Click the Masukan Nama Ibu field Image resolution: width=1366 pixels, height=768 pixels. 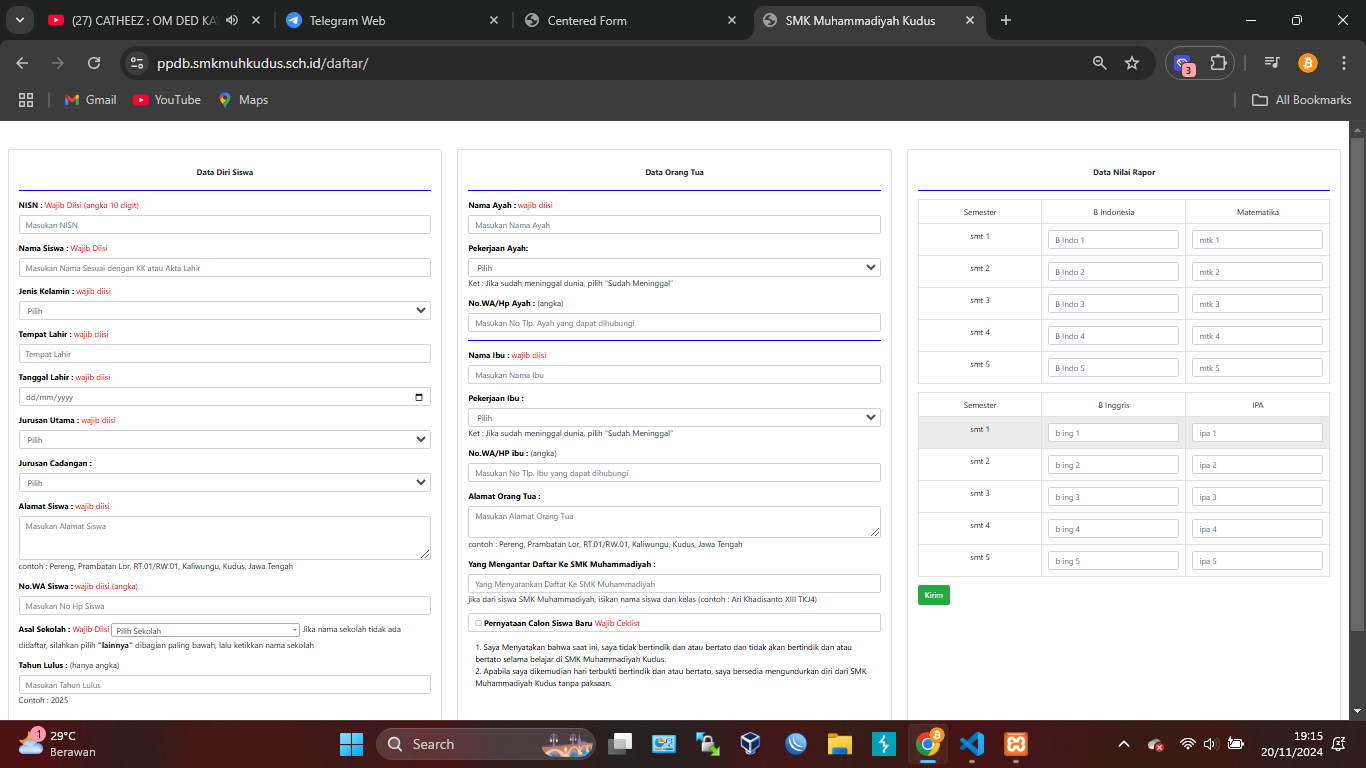(675, 375)
